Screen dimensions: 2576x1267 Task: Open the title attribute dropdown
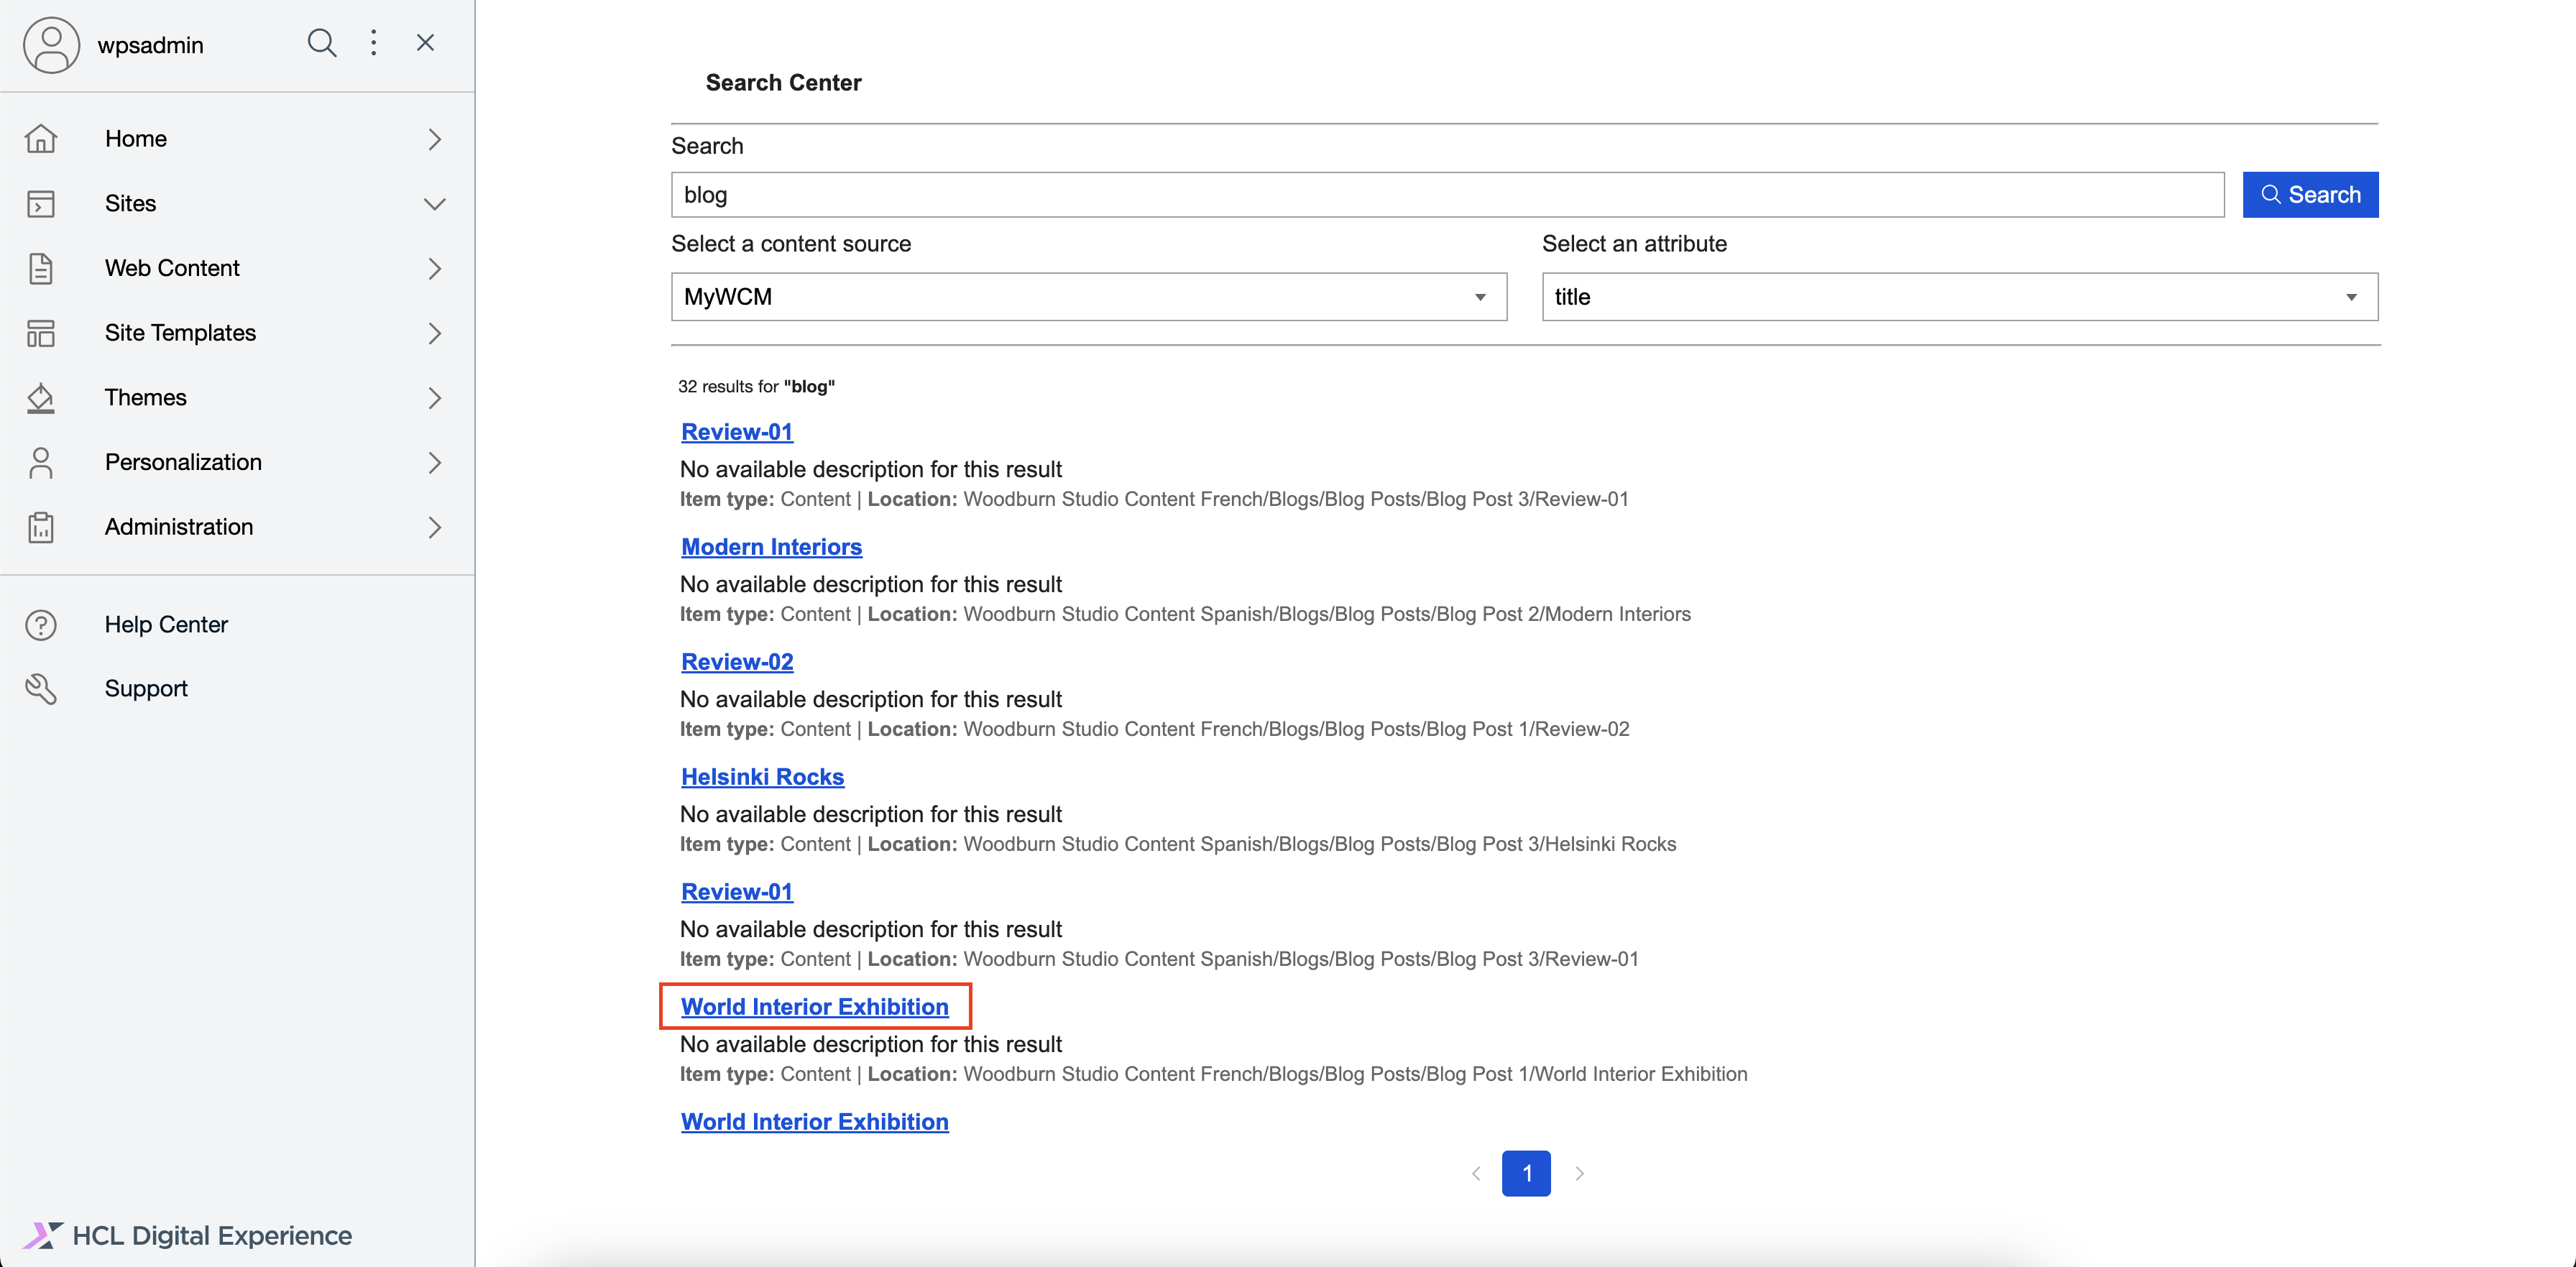[1959, 297]
